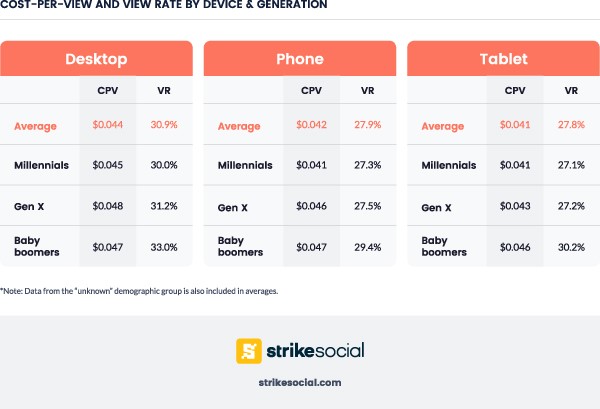Click Tablet average CPV value $0.041
The height and width of the screenshot is (409, 600).
click(515, 126)
